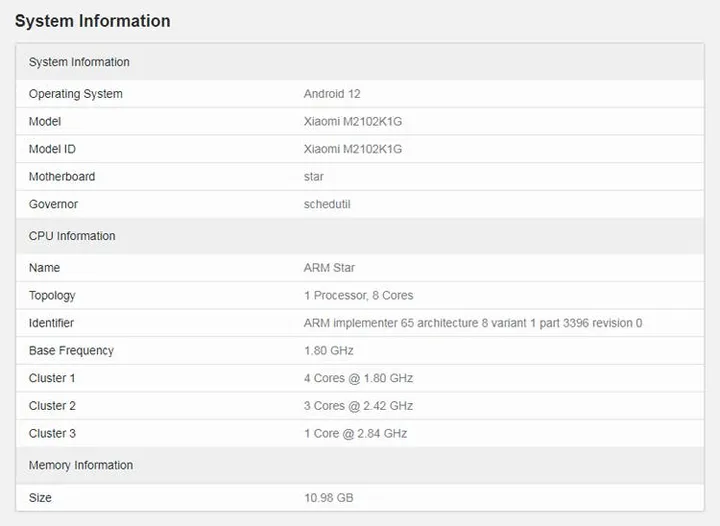Select 'Xiaomi M2102K1G' in the Model row

click(x=353, y=122)
